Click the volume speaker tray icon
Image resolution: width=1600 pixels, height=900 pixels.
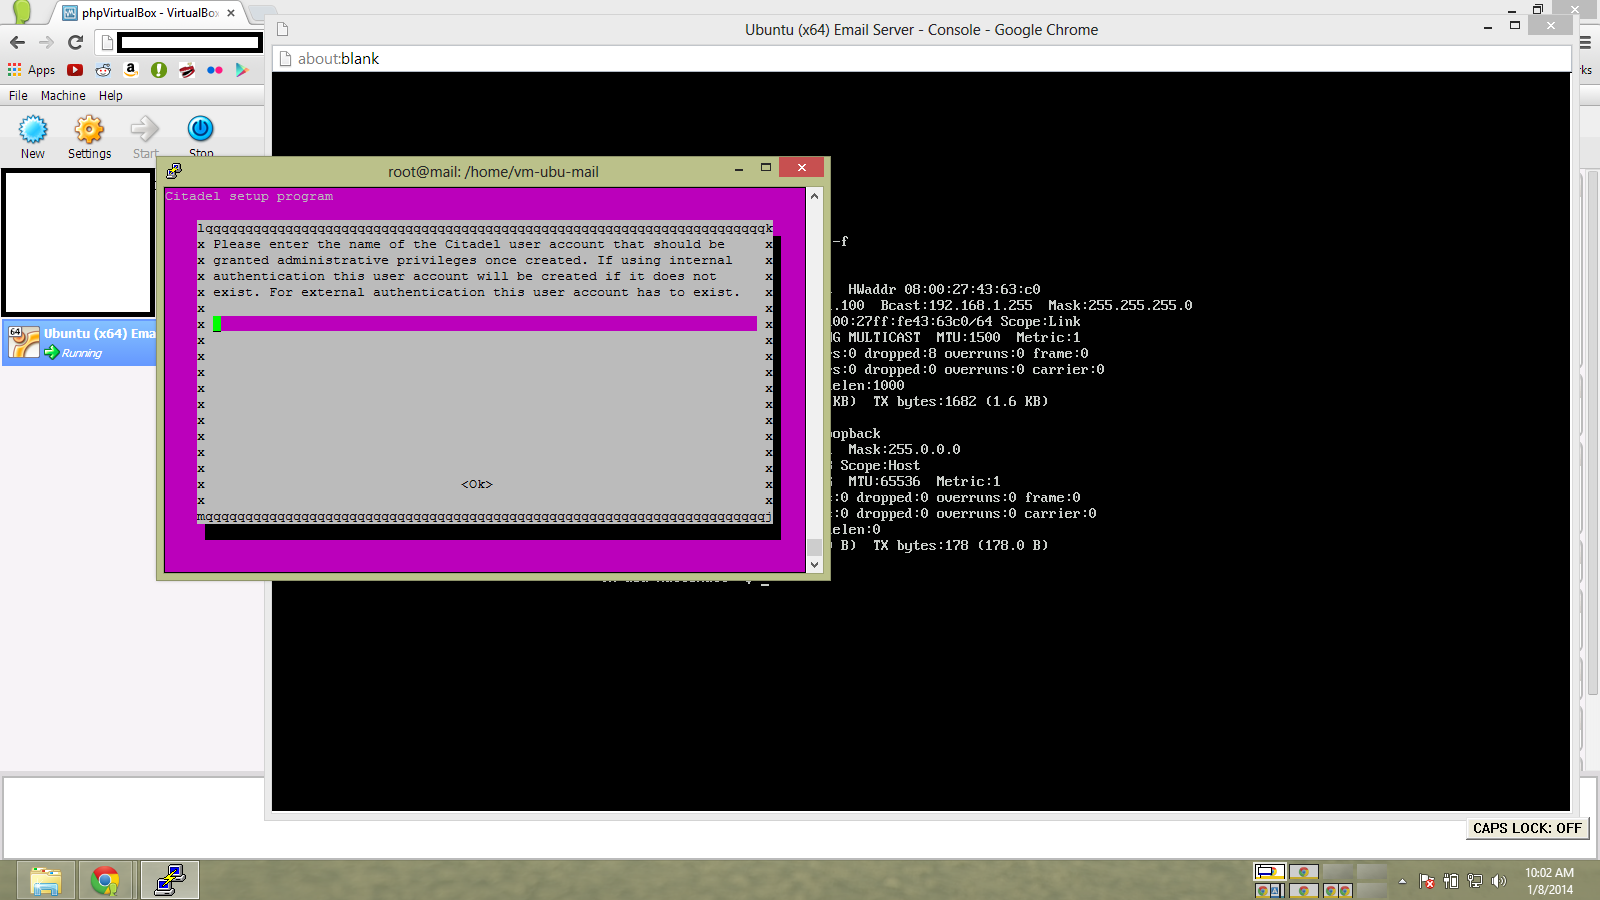[x=1498, y=881]
